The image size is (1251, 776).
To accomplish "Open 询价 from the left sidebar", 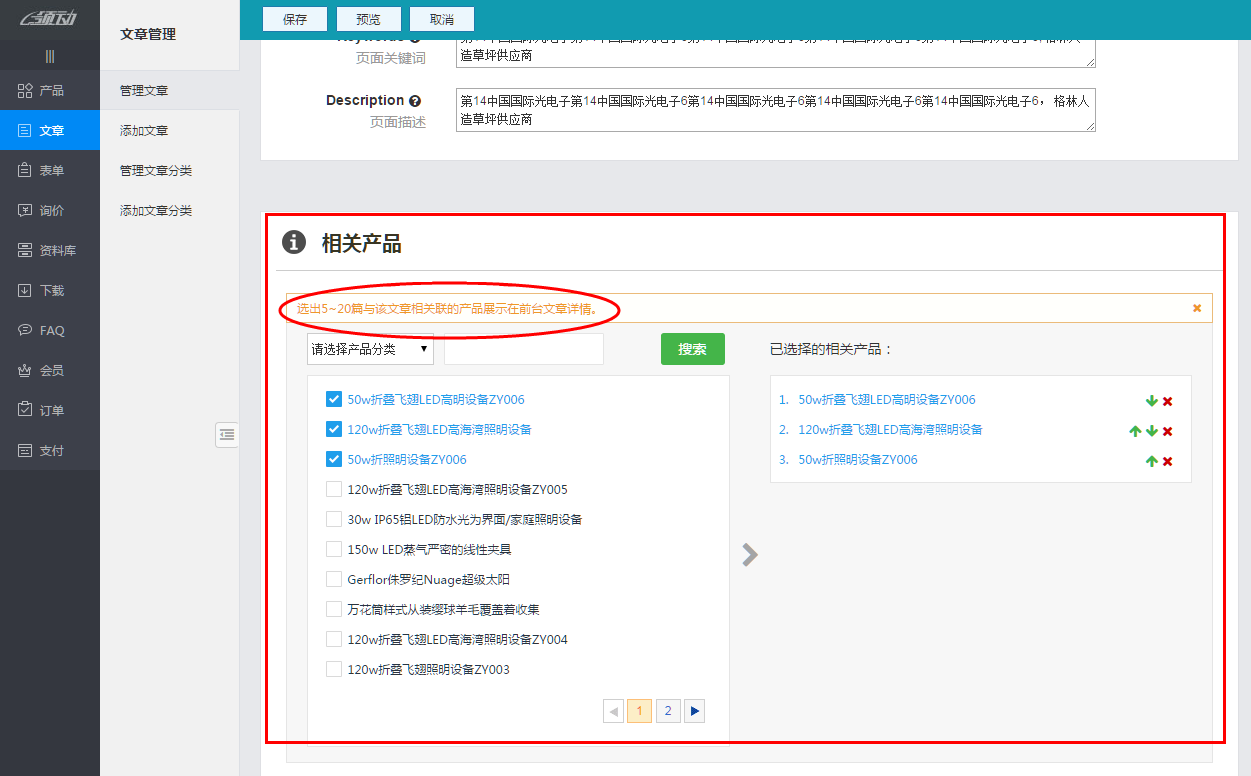I will pyautogui.click(x=50, y=210).
